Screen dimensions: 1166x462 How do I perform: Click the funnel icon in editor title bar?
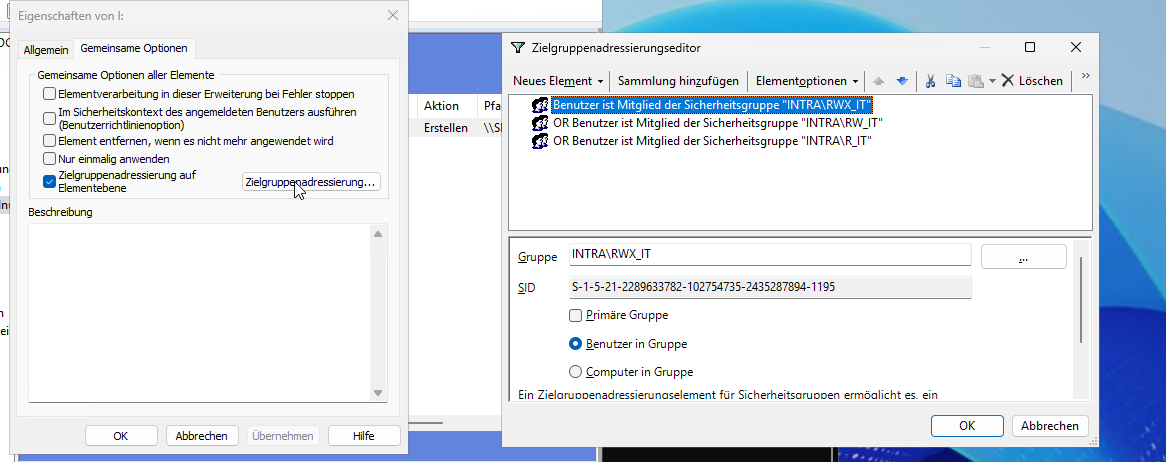tap(517, 47)
